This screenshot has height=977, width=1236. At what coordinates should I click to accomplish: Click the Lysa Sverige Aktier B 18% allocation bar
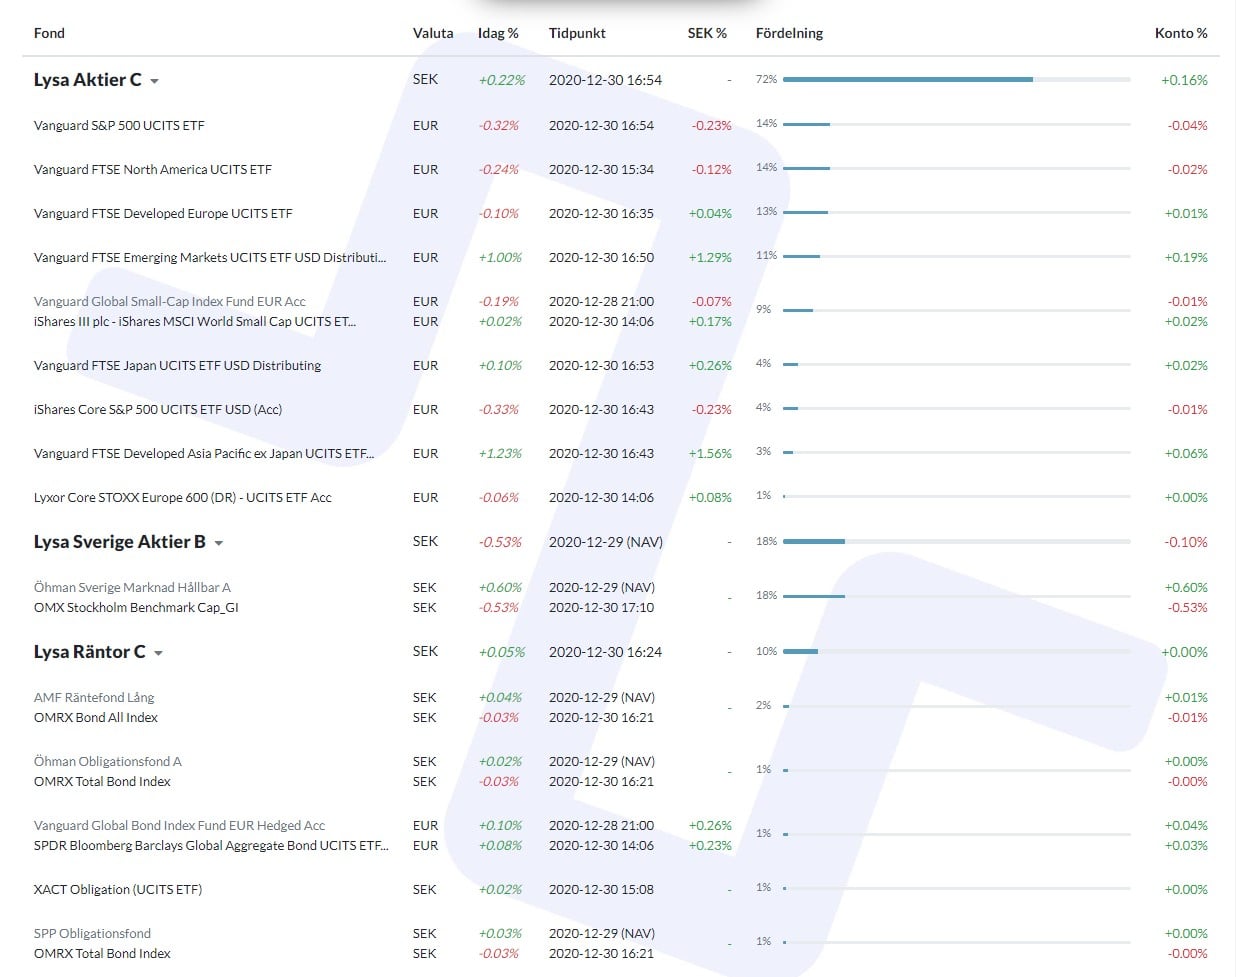click(x=957, y=541)
